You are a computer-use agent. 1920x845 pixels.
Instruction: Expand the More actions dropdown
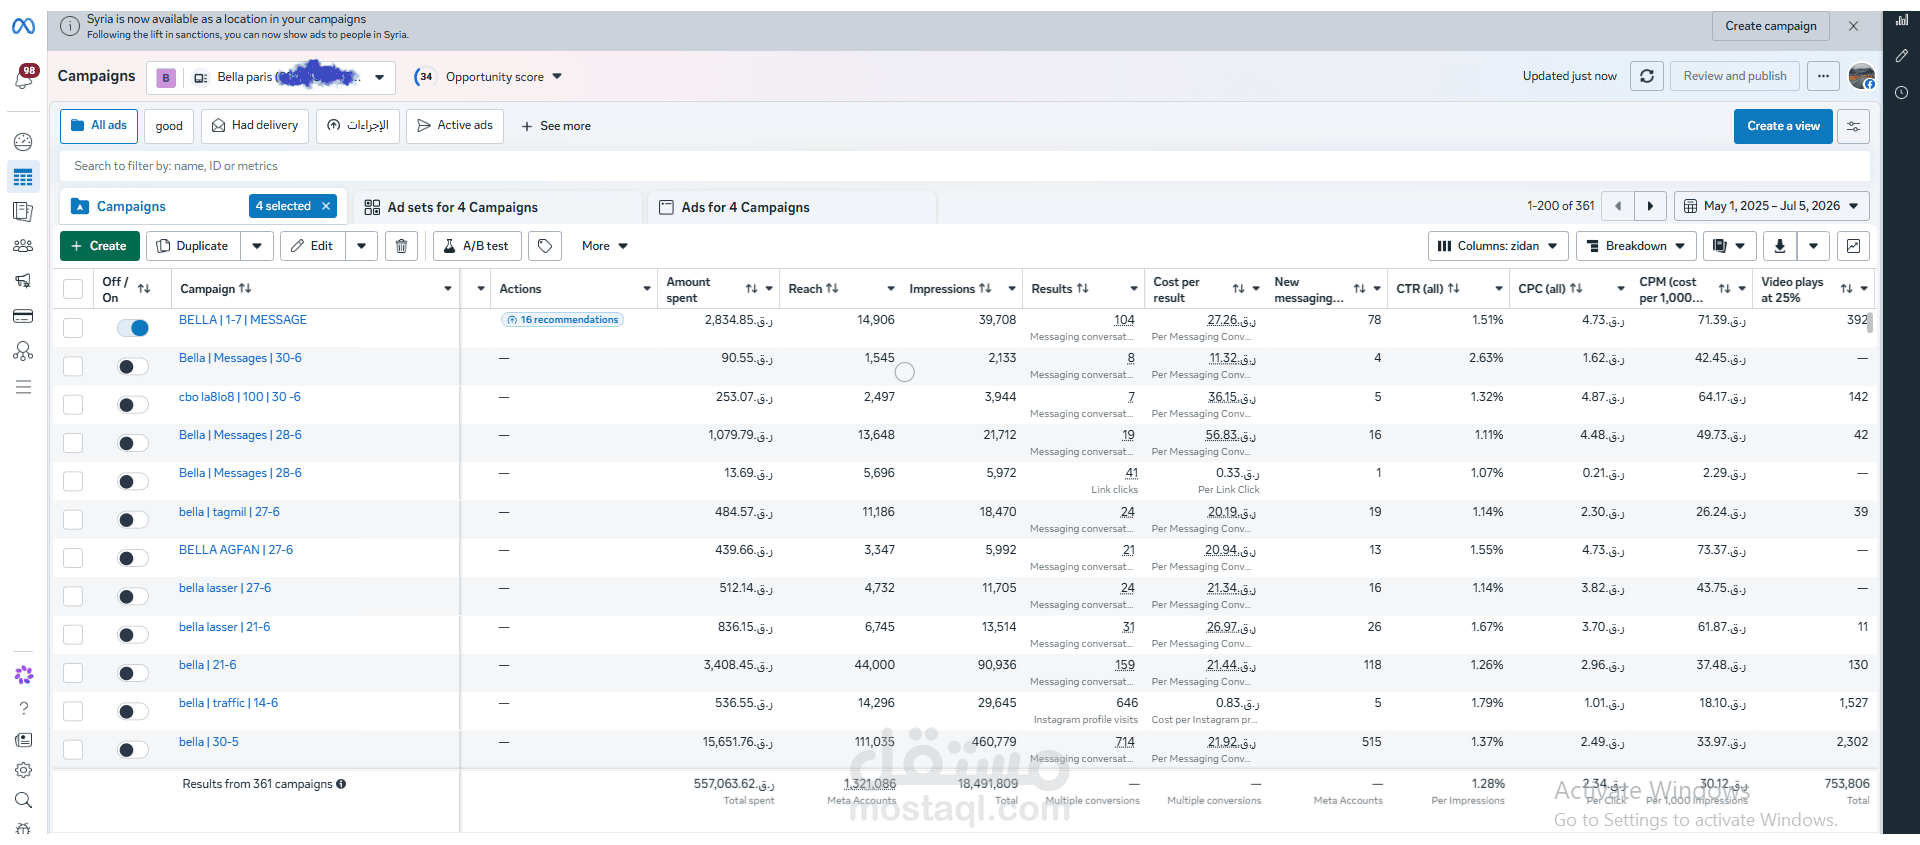point(605,246)
